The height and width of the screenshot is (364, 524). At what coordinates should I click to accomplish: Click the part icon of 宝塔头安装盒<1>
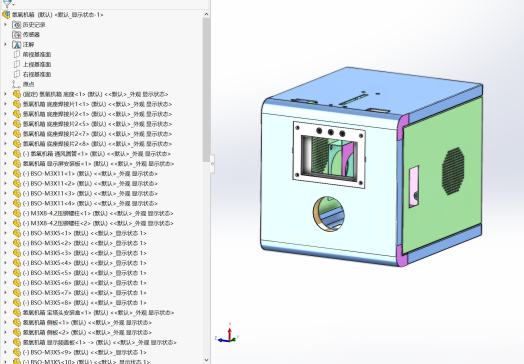(17, 313)
